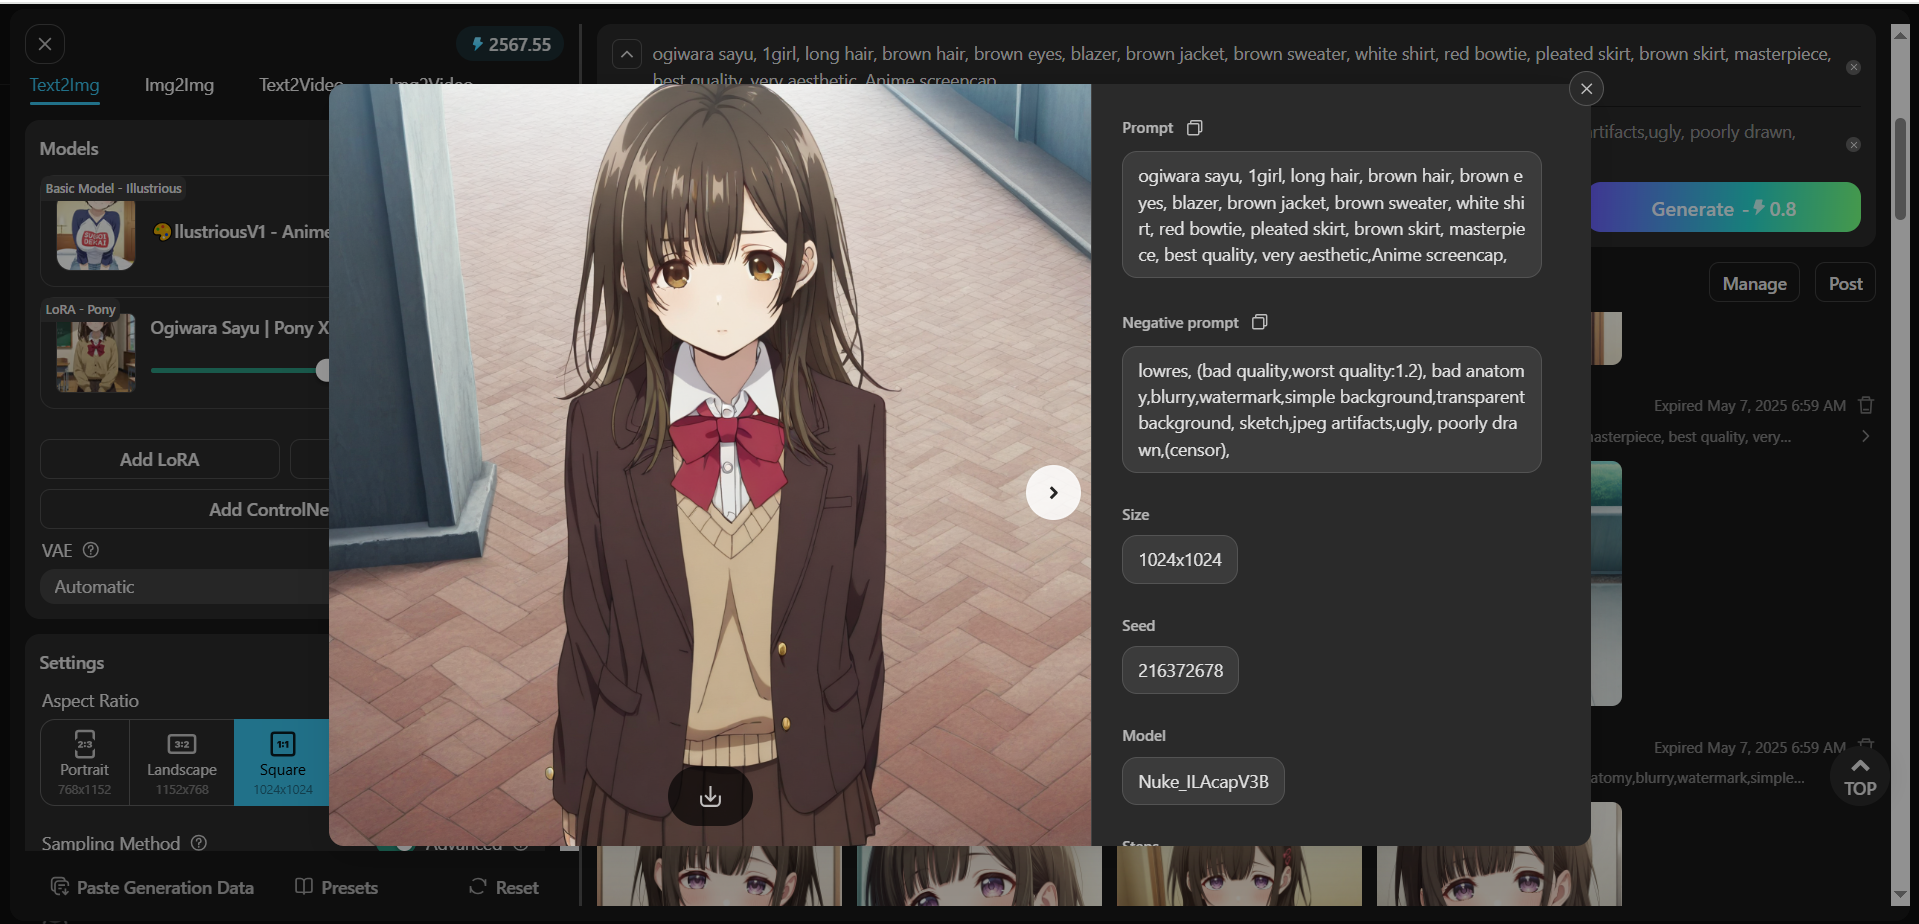Click the Model name Nuke_ILAcapV3B
The width and height of the screenshot is (1919, 924).
(x=1203, y=781)
